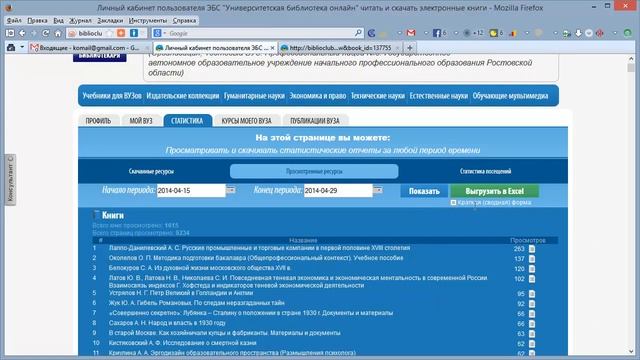The image size is (640, 360).
Task: Reload the current page
Action: coord(46,33)
